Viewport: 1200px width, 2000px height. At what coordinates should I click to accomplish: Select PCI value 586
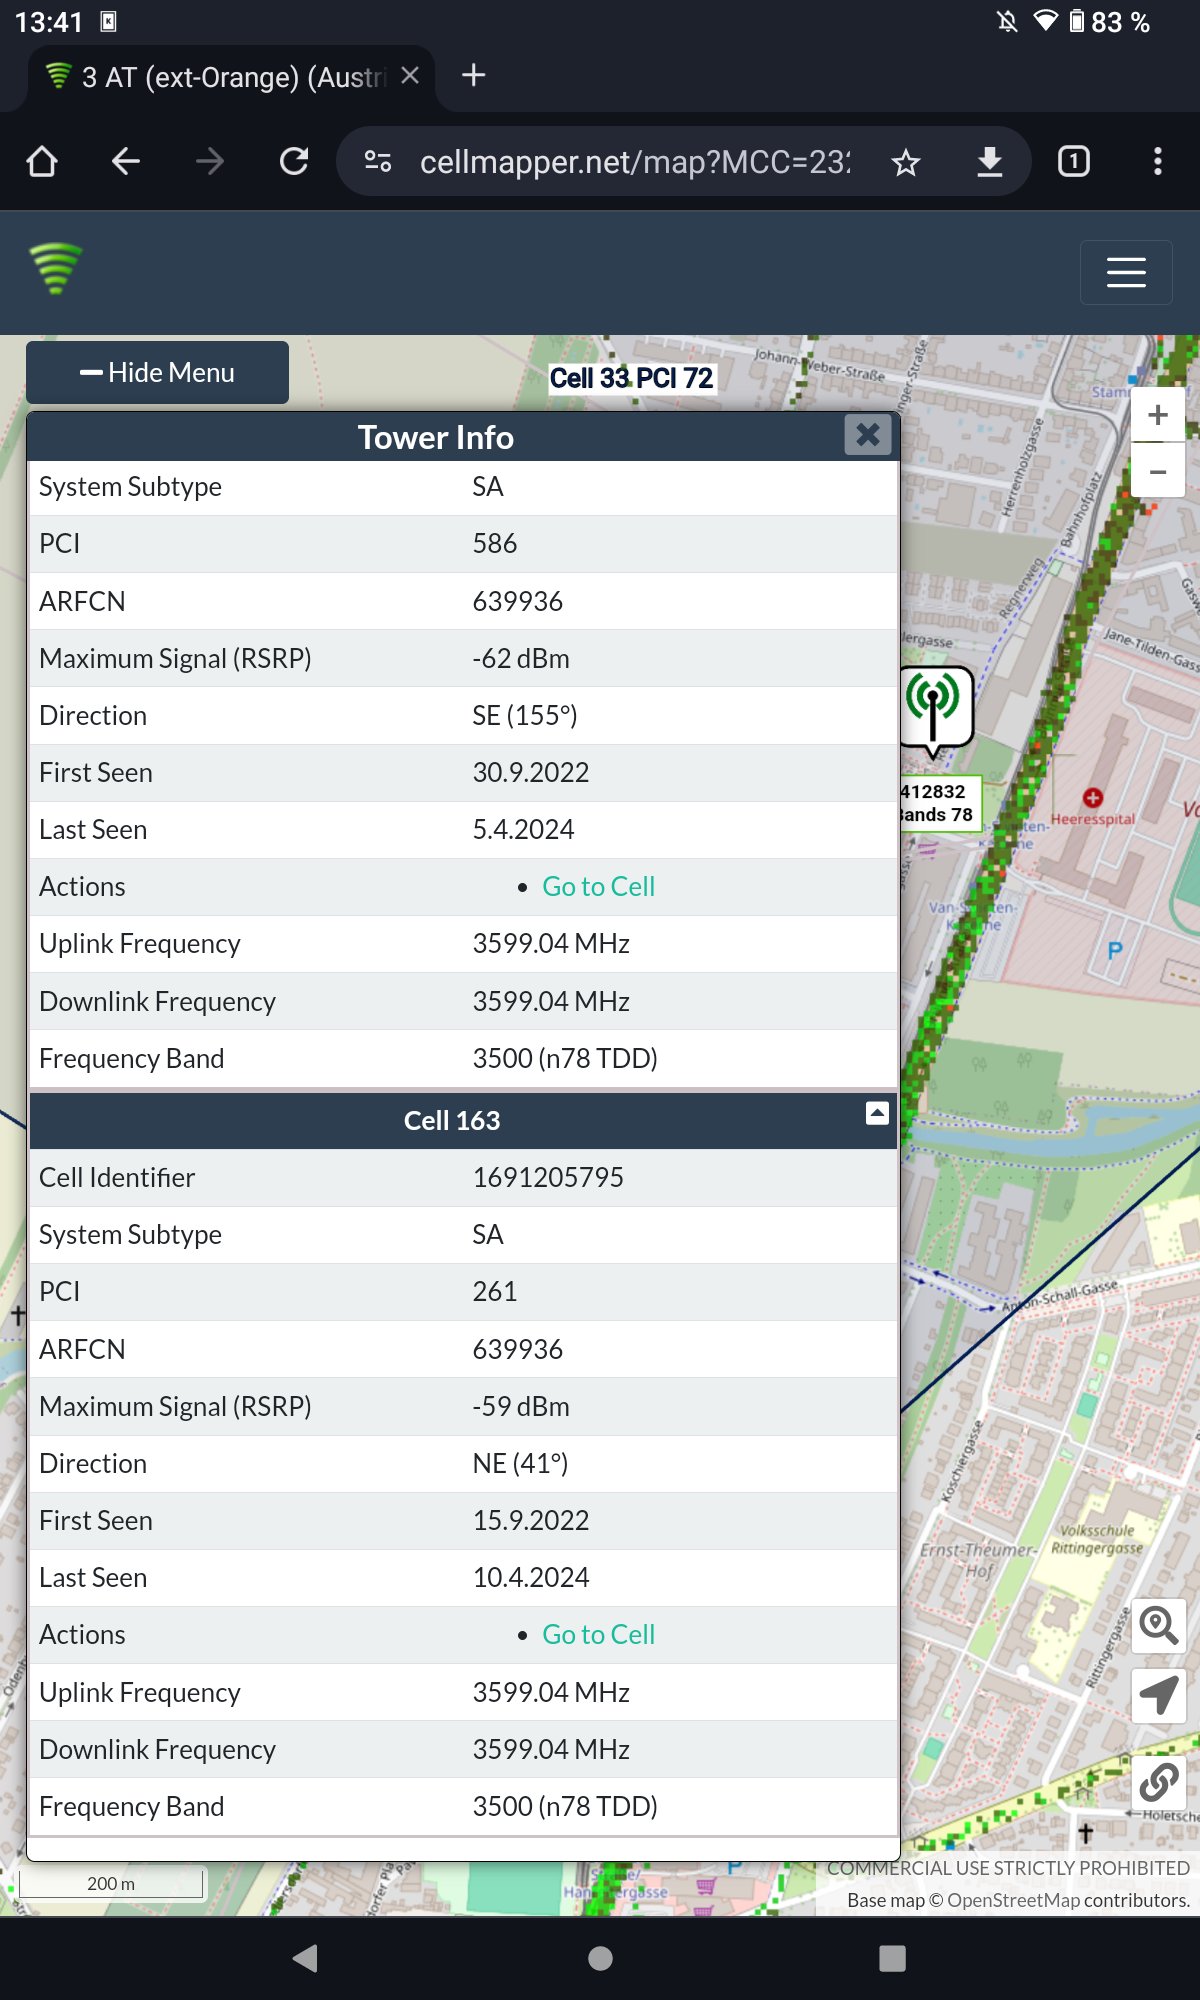click(495, 544)
